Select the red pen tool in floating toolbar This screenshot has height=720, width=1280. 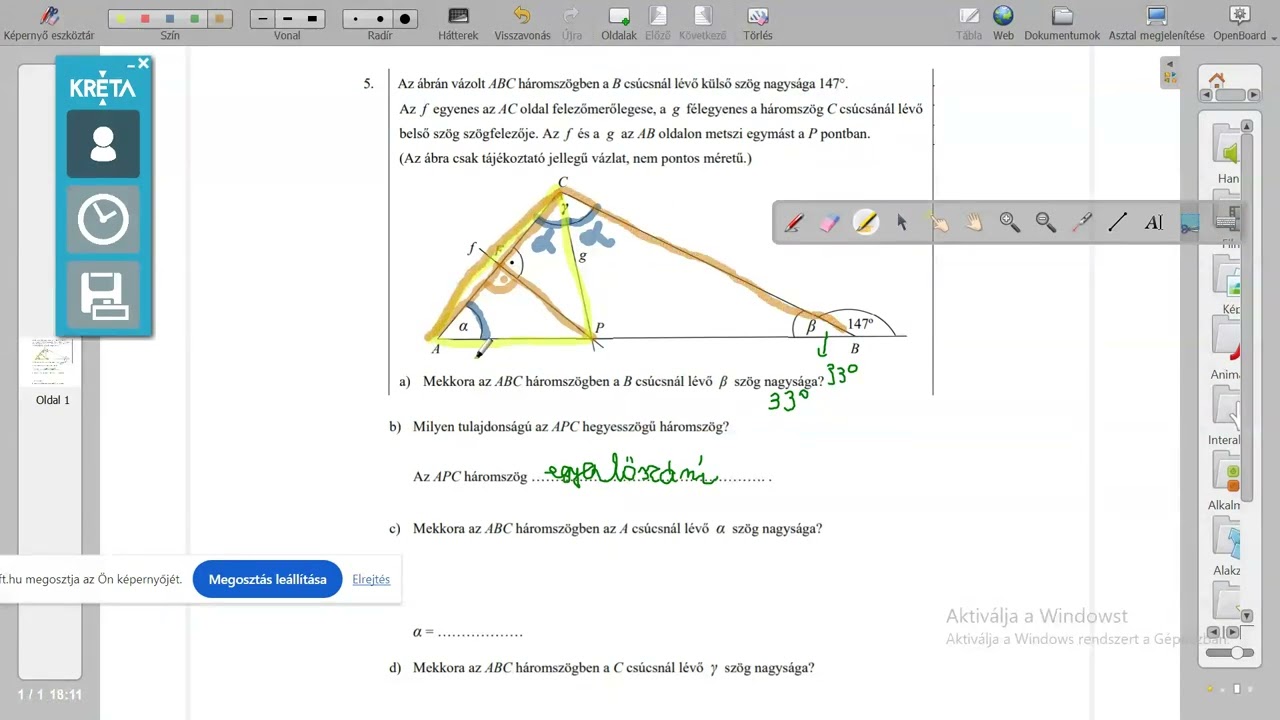pos(794,222)
